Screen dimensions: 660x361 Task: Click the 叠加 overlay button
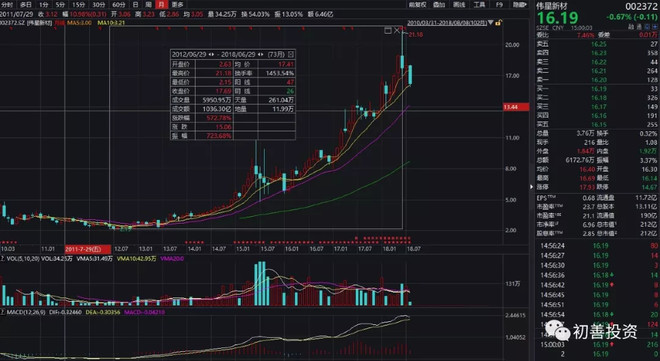(439, 5)
